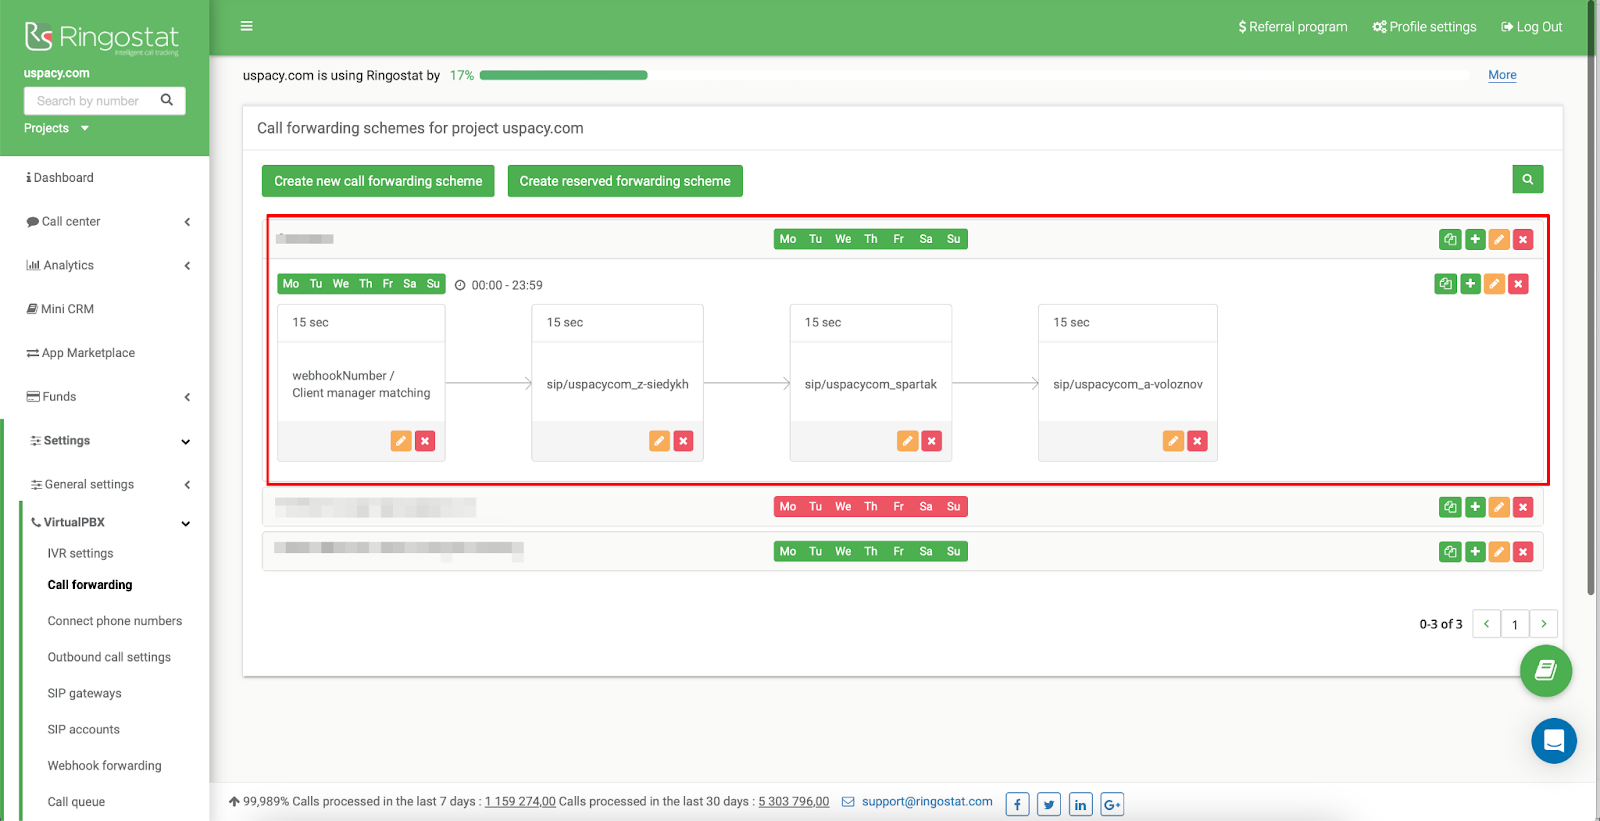Delete the 00:00 - 23:59 schedule rule
Image resolution: width=1600 pixels, height=821 pixels.
coord(1518,284)
